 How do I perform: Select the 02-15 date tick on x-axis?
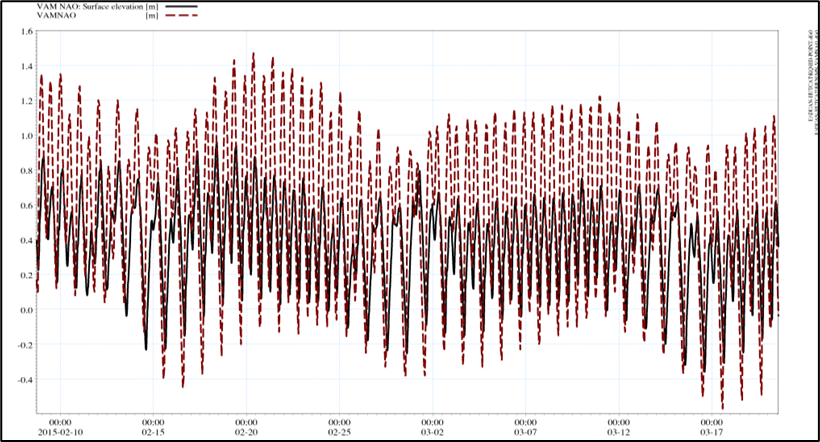[153, 432]
